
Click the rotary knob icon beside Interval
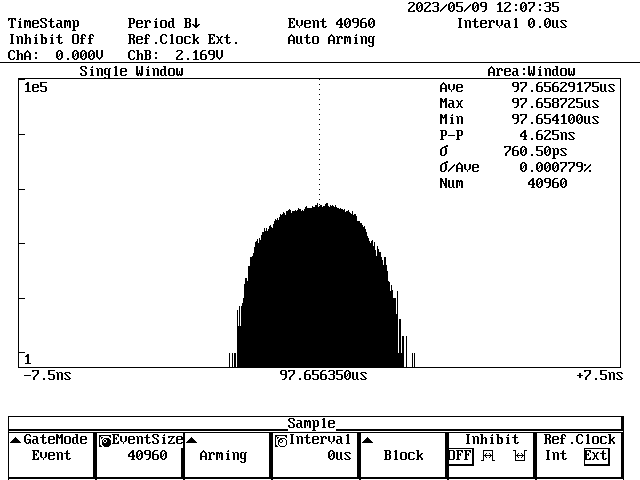(281, 440)
